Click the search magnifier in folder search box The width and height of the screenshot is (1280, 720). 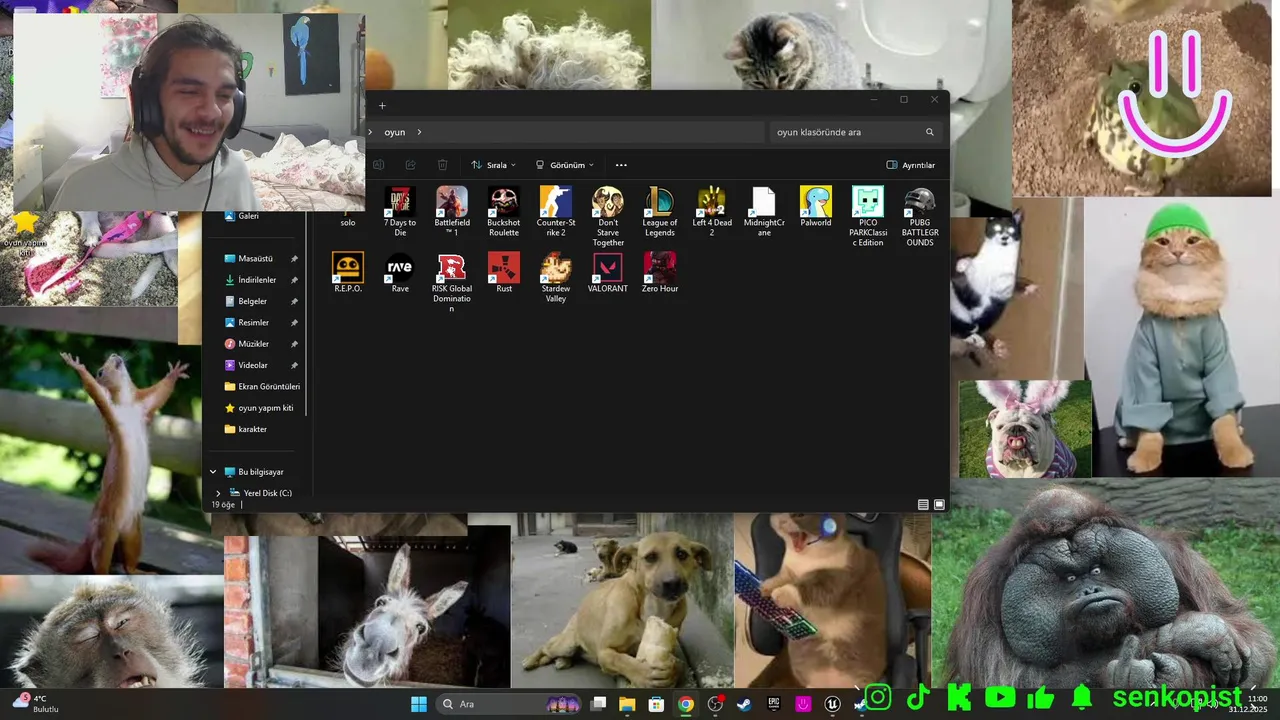pyautogui.click(x=929, y=132)
